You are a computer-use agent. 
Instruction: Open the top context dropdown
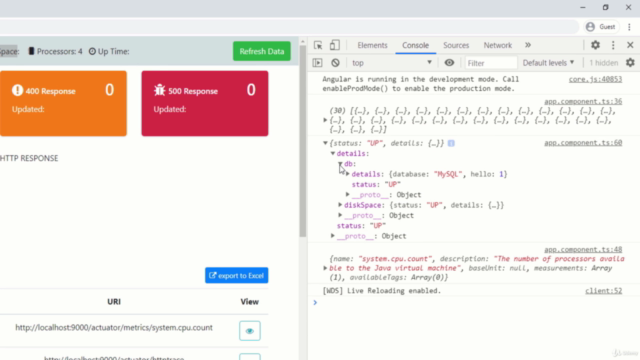pos(392,63)
